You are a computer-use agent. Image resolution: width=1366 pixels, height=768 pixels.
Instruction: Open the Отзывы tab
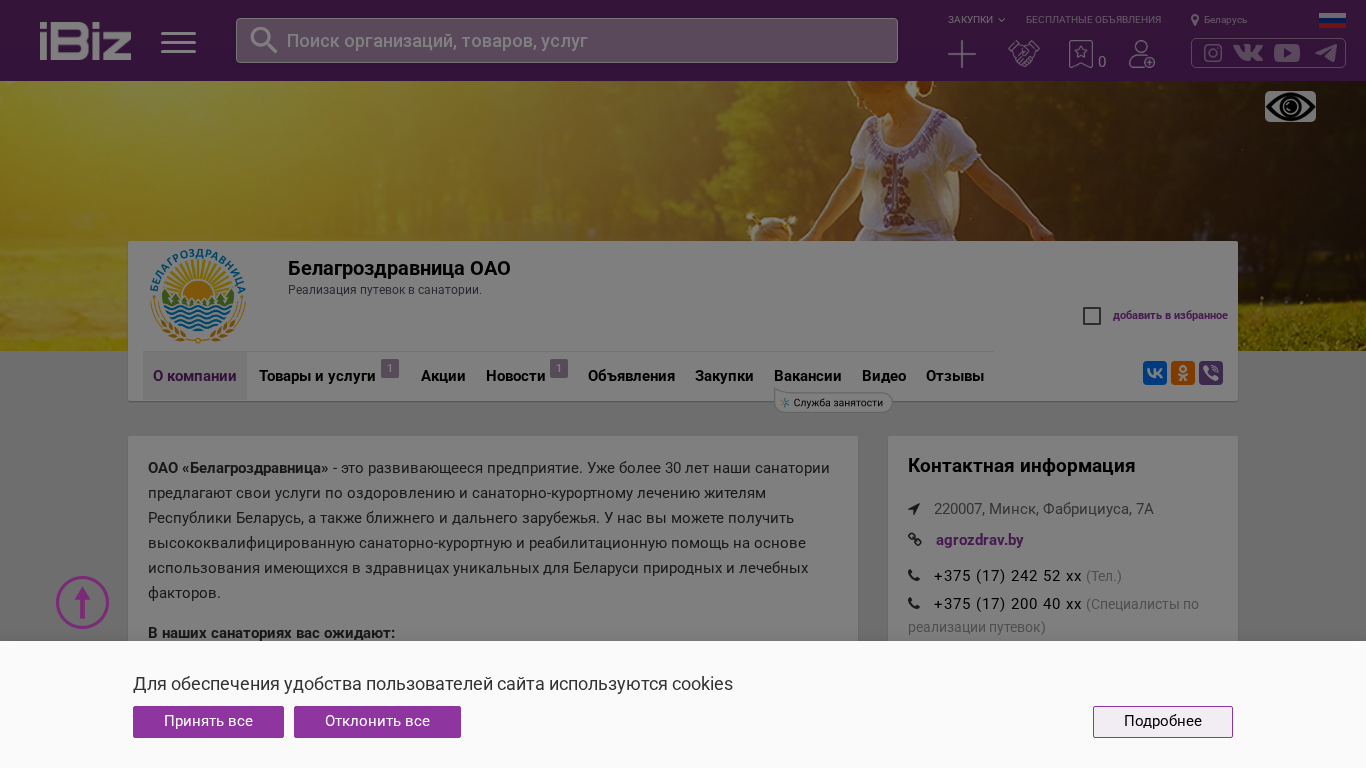click(955, 376)
